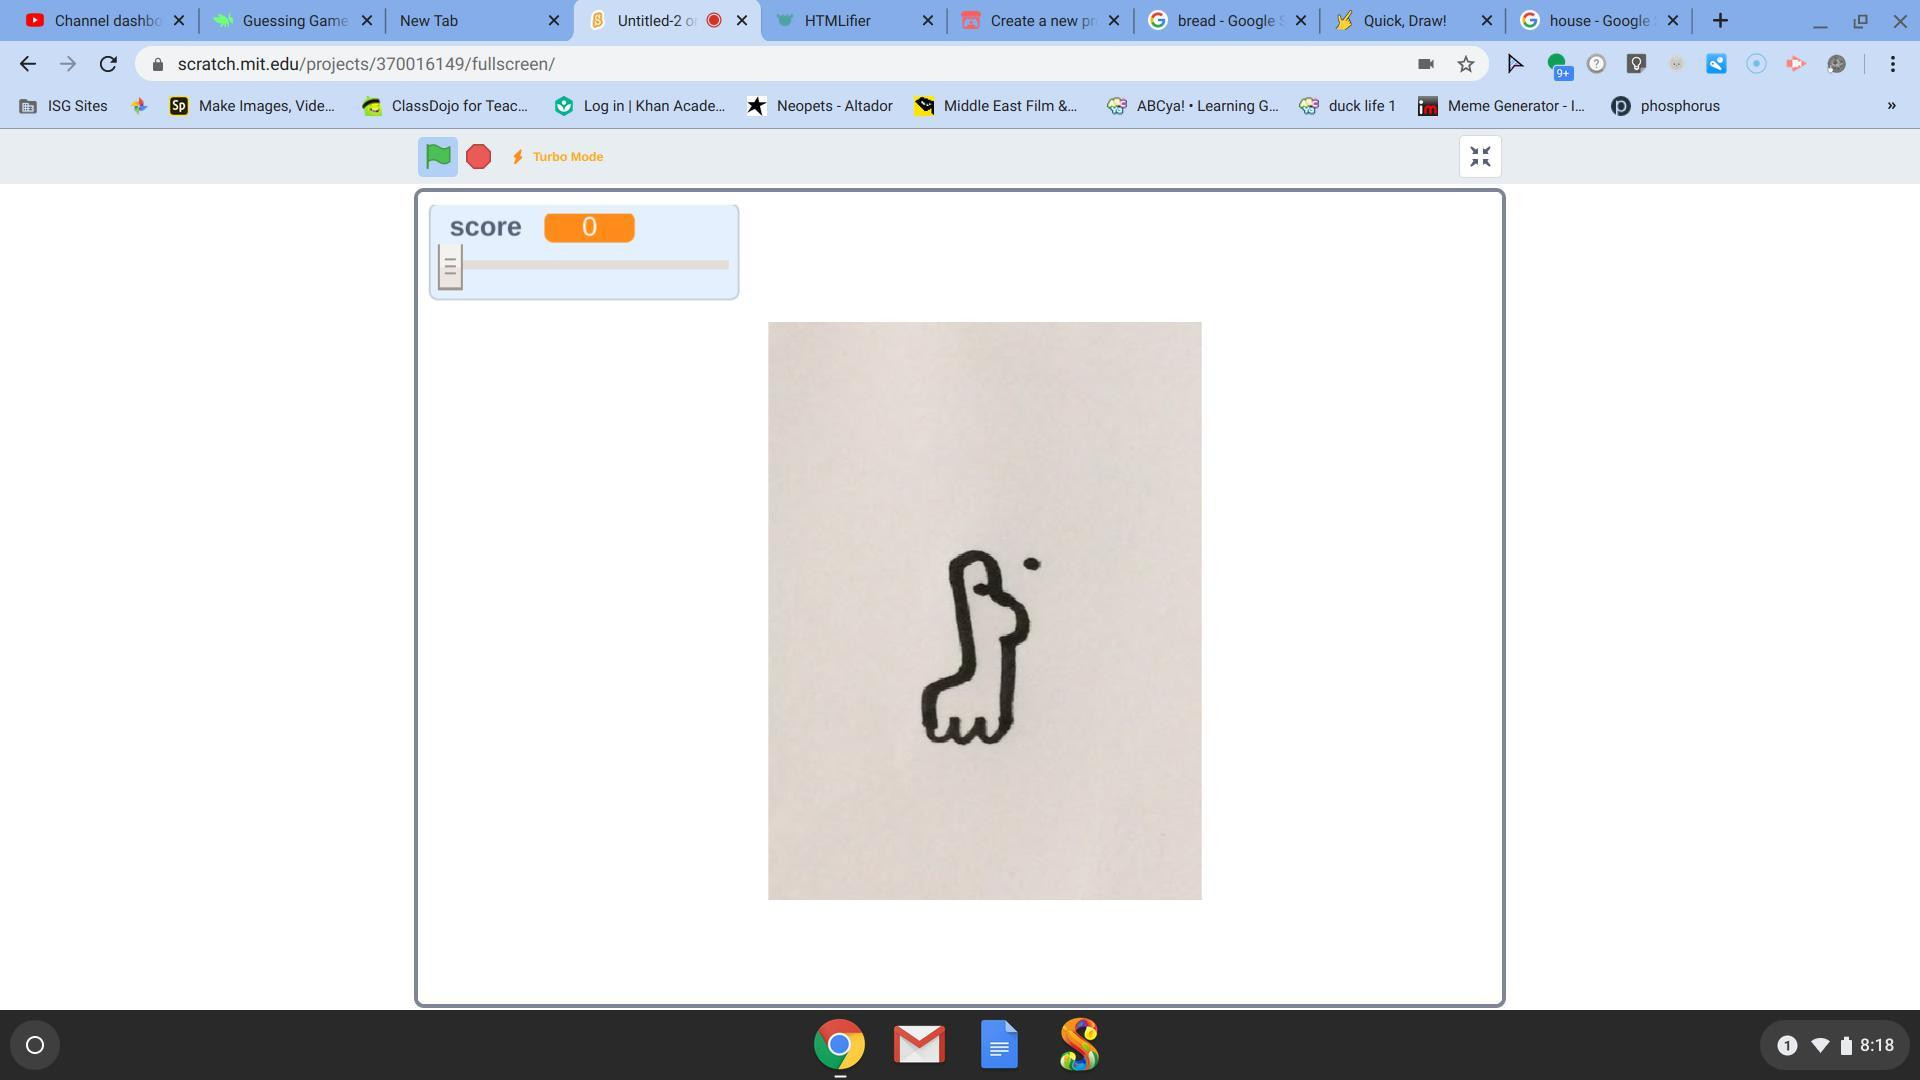Show more bookmarks with the chevron
The height and width of the screenshot is (1080, 1920).
[x=1891, y=106]
